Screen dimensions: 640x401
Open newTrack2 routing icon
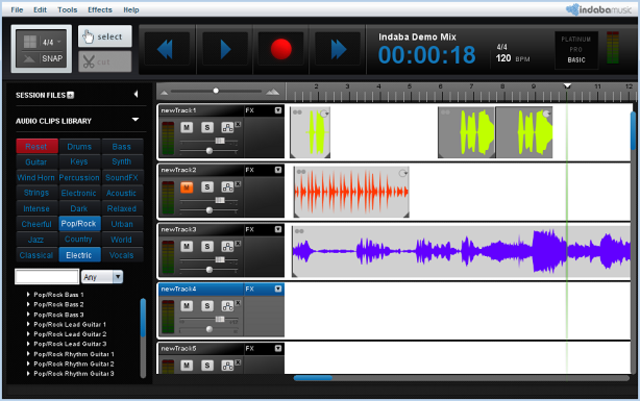[227, 187]
